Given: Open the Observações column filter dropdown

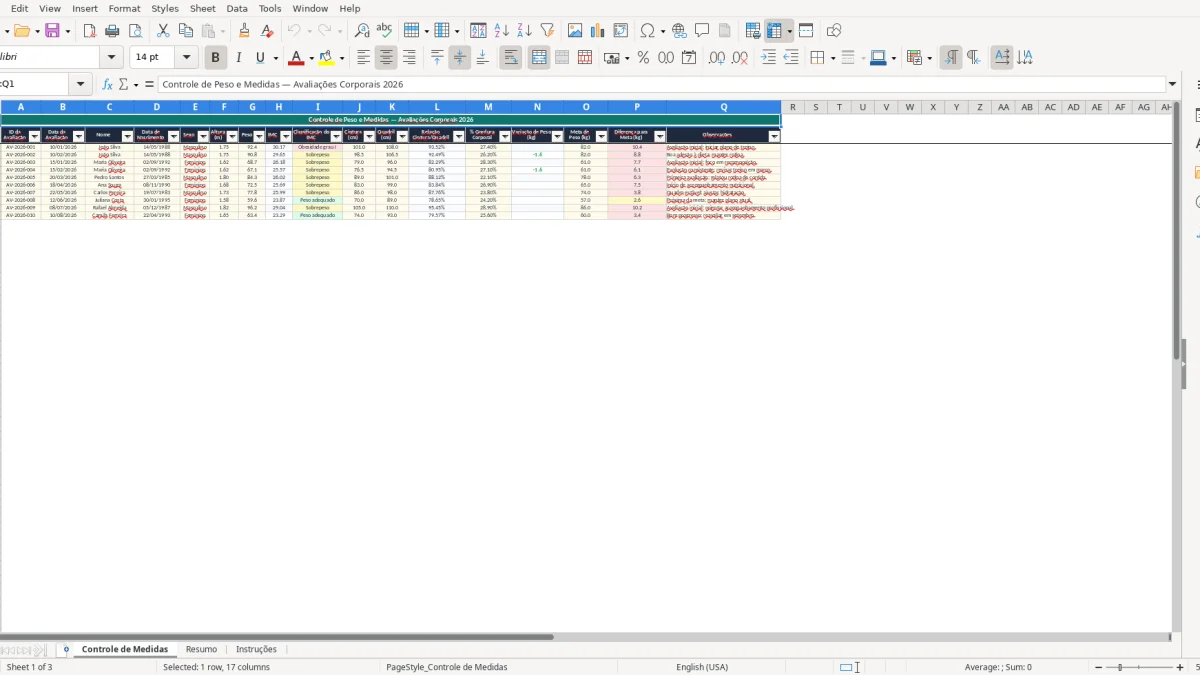Looking at the screenshot, I should tap(774, 136).
